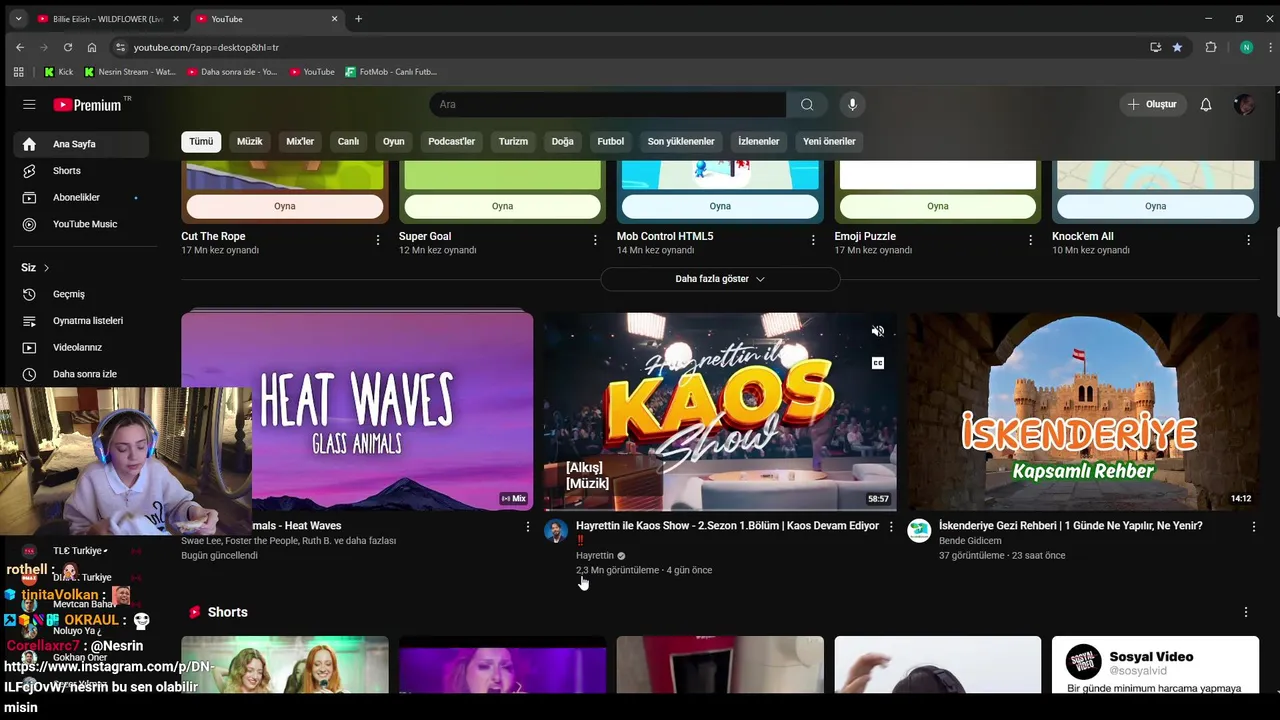Expand the Siz section chevron
1280x720 pixels.
pyautogui.click(x=46, y=268)
